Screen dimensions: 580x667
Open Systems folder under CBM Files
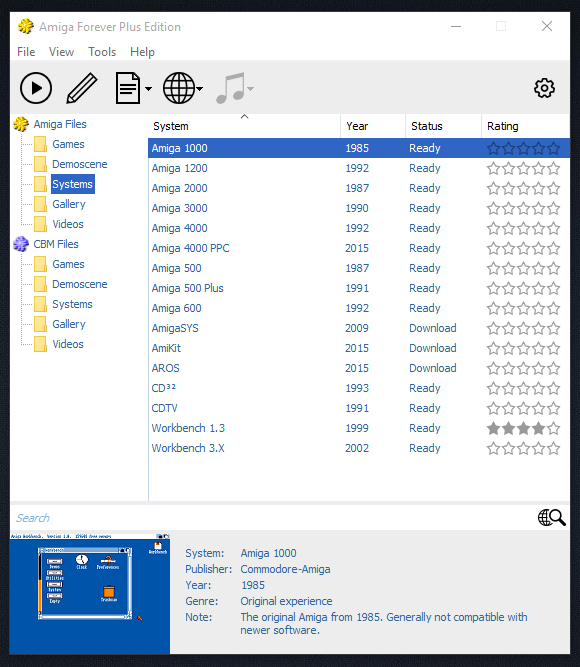72,304
